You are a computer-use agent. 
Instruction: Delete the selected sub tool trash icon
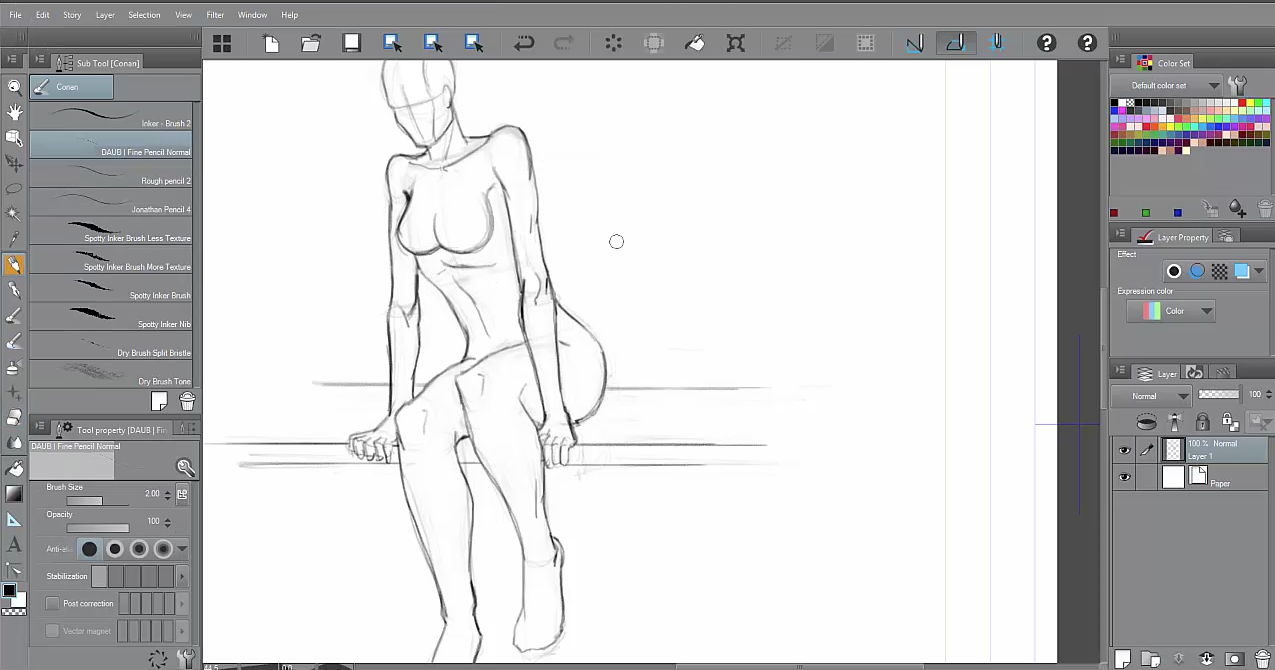[187, 401]
